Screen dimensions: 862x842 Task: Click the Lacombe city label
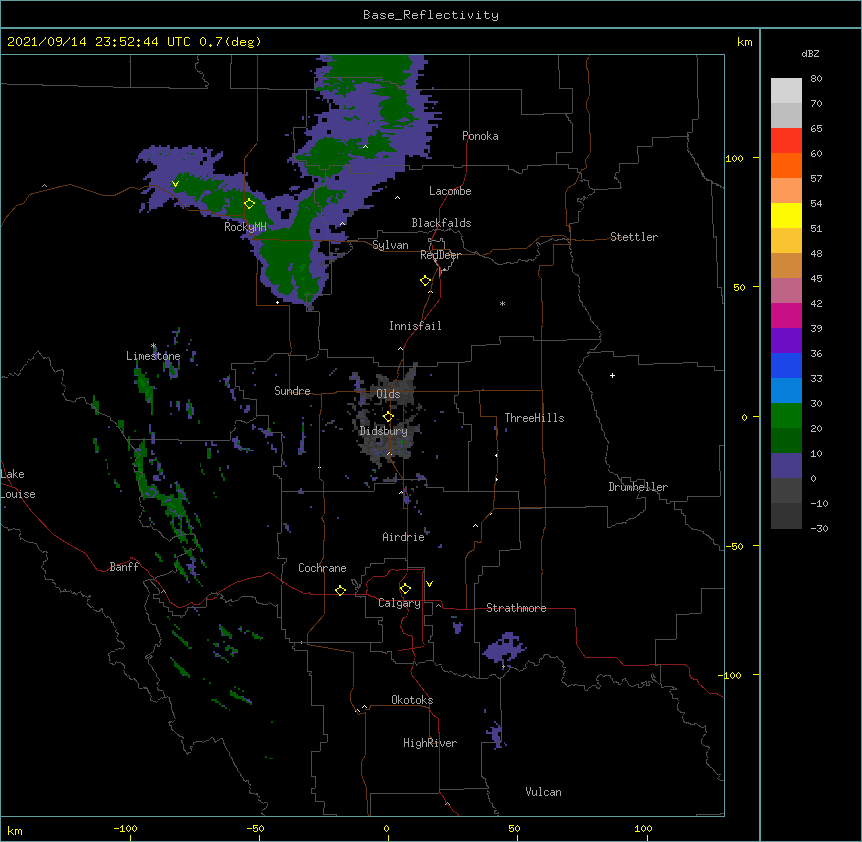coord(450,191)
